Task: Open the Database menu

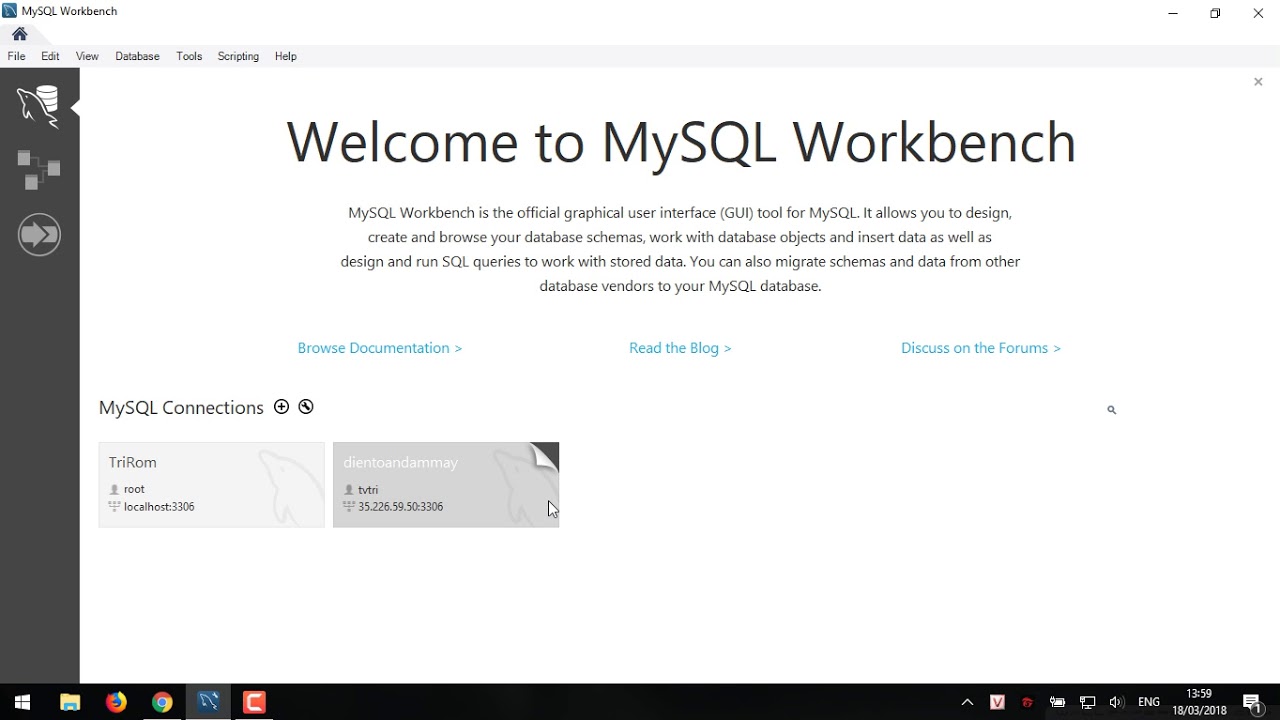Action: [x=137, y=56]
